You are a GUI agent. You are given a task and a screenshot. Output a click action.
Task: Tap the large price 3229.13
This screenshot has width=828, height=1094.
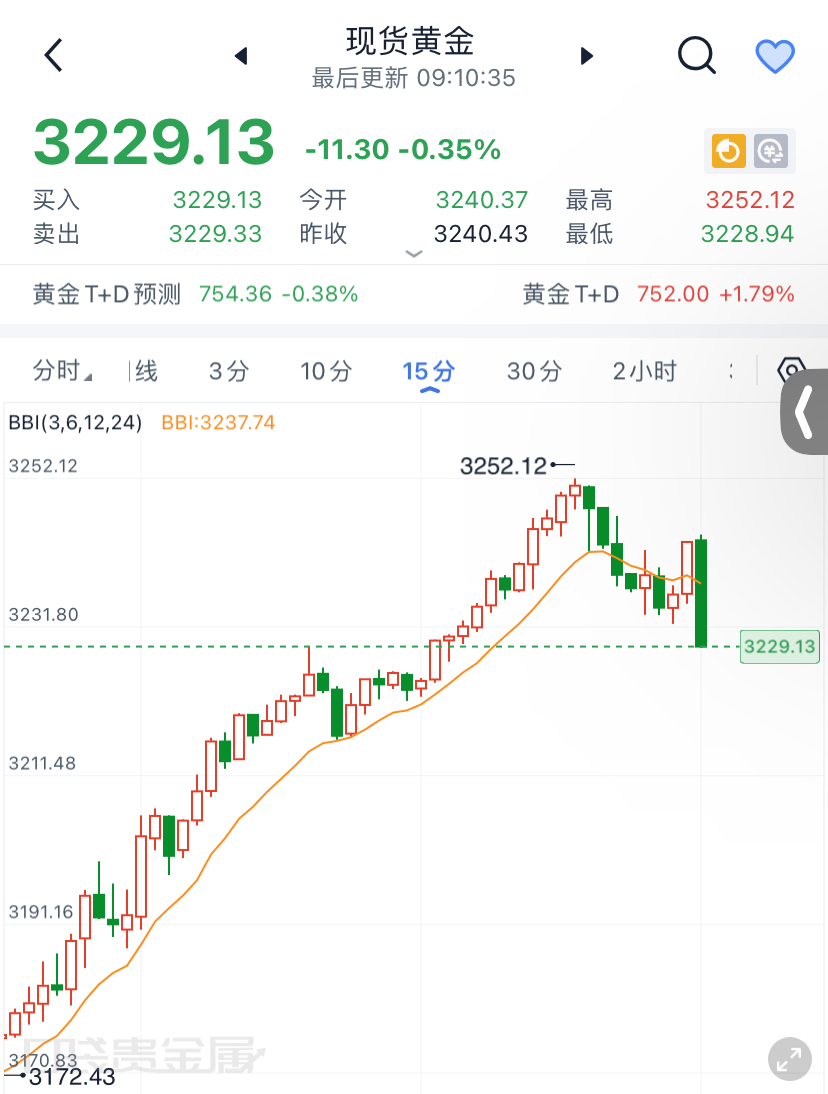(x=154, y=142)
